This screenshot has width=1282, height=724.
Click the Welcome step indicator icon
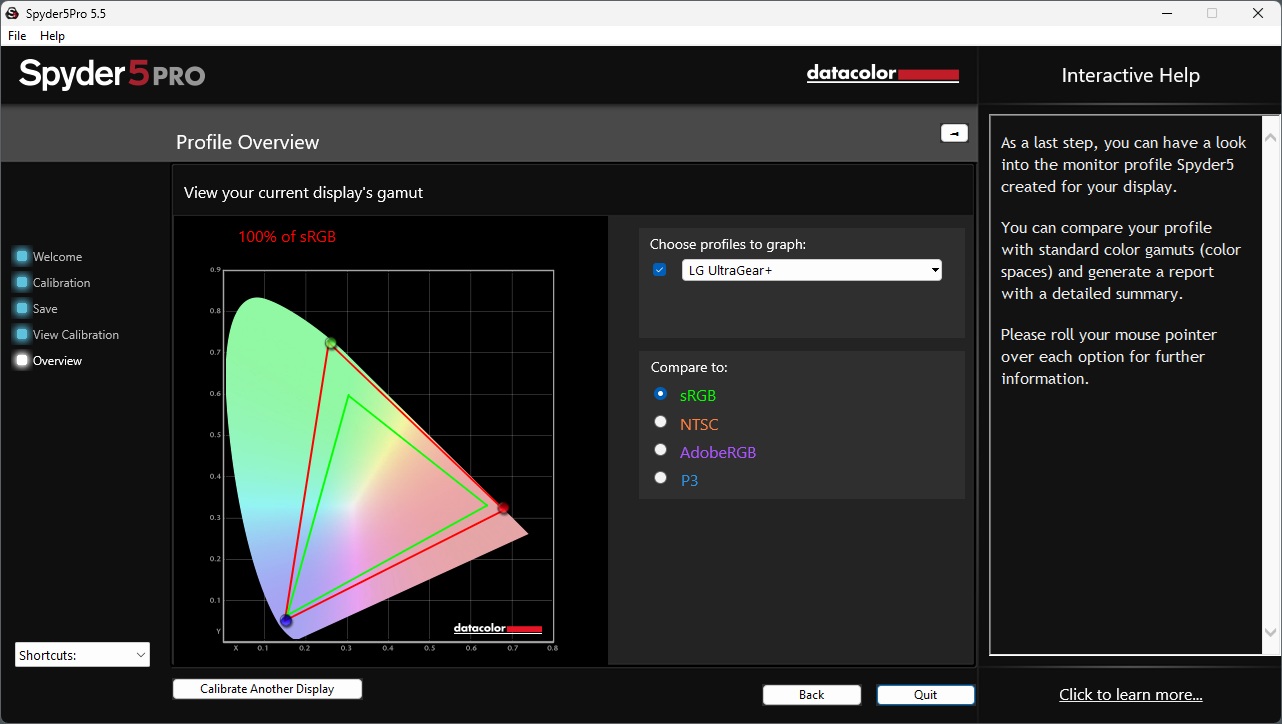tap(22, 256)
